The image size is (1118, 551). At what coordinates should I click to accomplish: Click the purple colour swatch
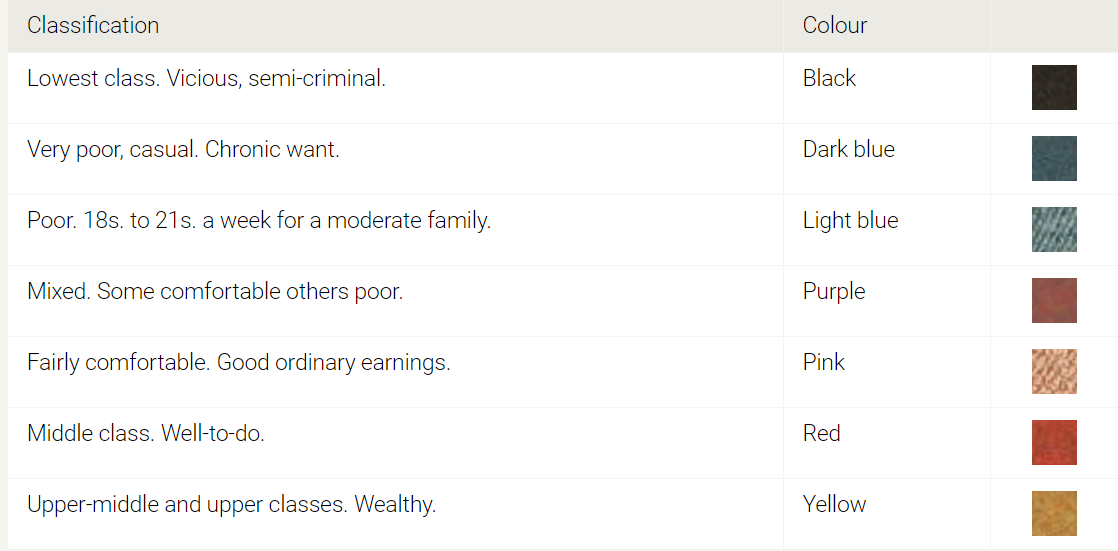(x=1054, y=300)
